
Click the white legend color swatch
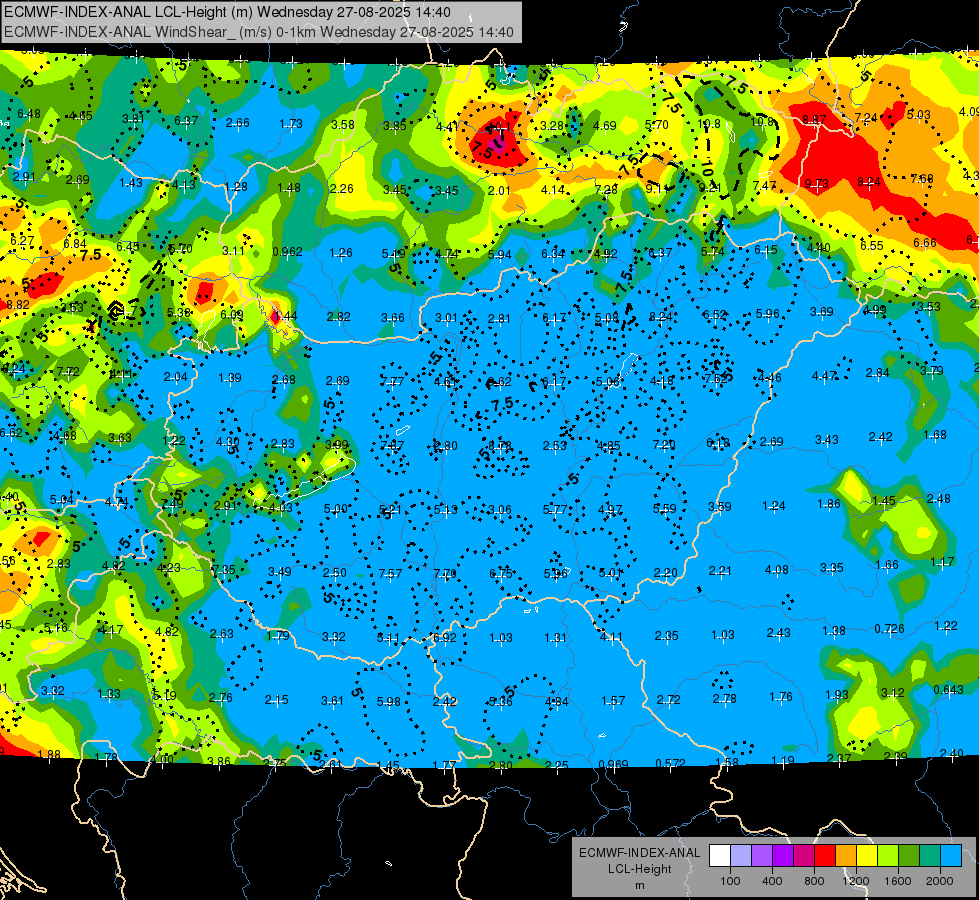[x=720, y=856]
